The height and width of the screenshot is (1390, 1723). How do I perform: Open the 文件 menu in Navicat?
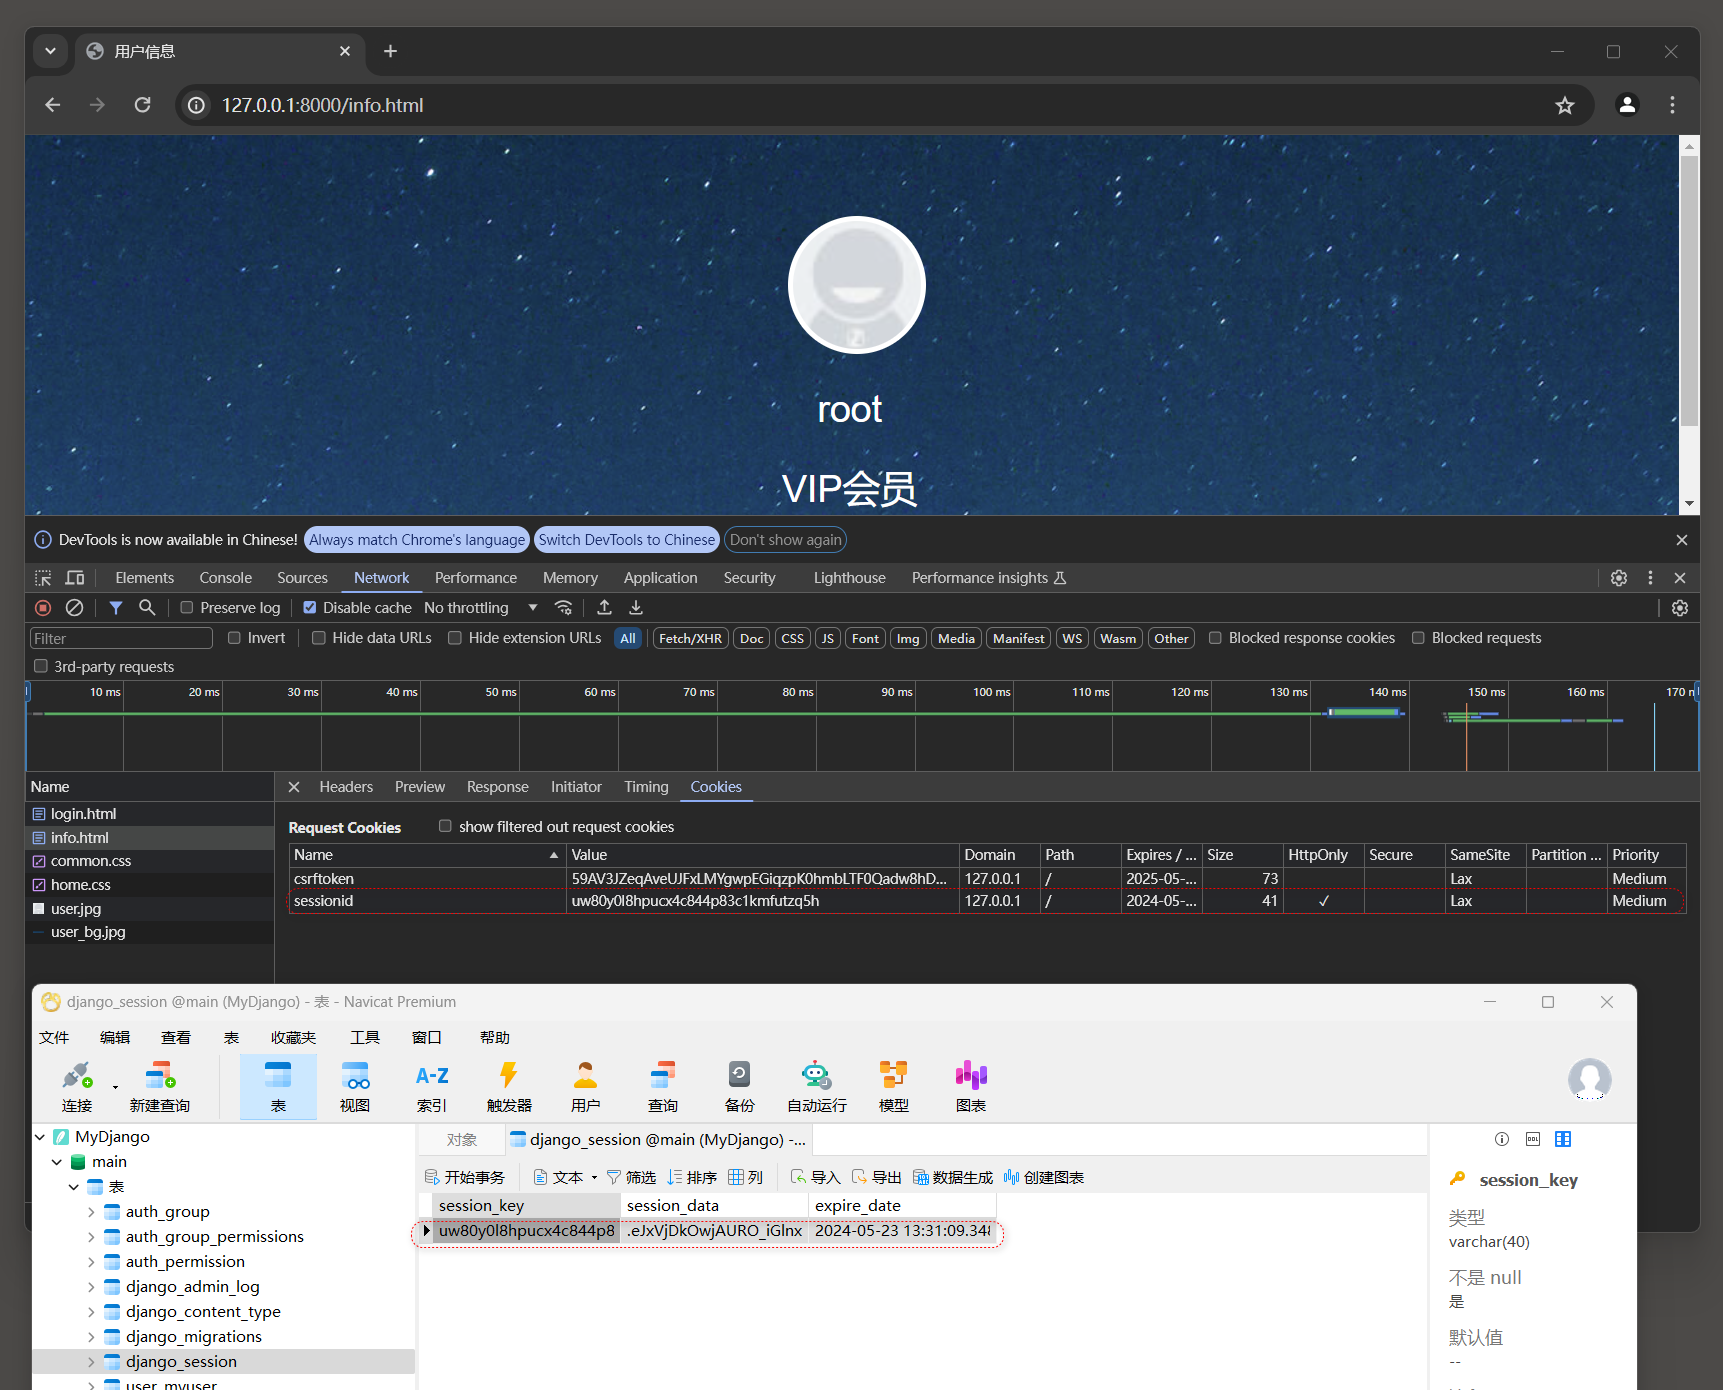pos(54,1037)
